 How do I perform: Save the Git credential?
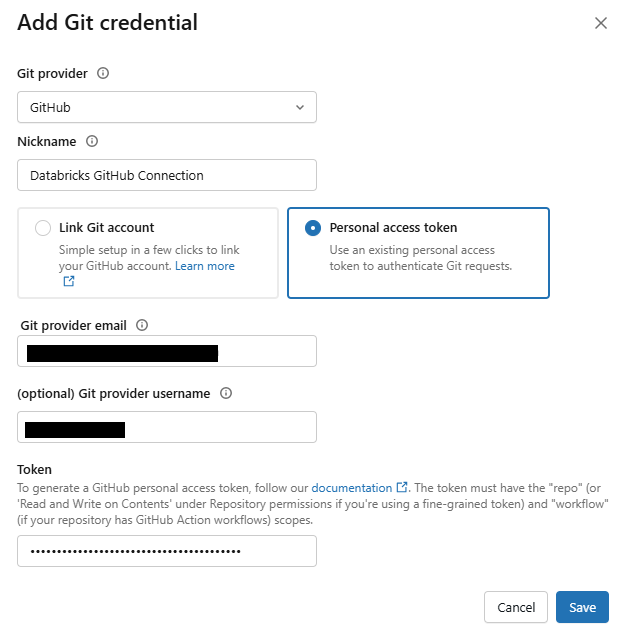click(582, 607)
